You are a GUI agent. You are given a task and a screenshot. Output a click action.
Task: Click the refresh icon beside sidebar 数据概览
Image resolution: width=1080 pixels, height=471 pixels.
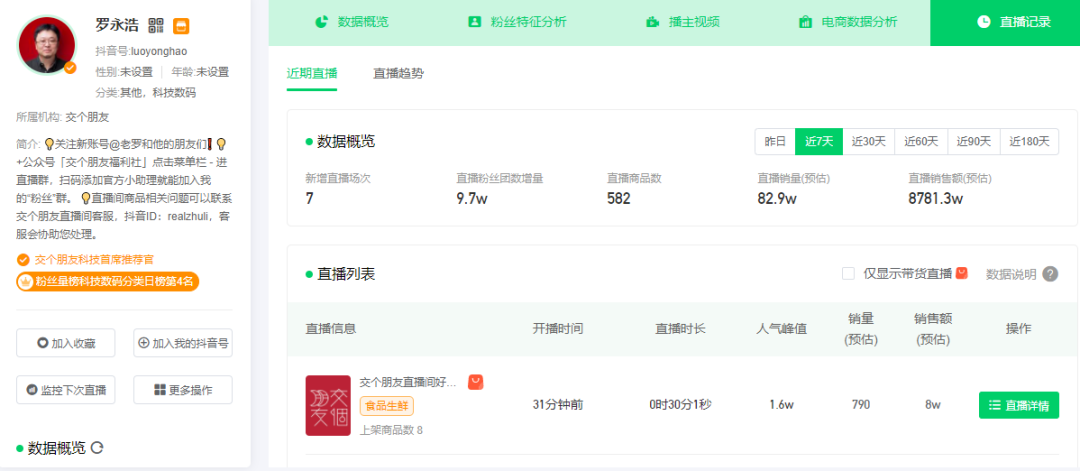[97, 448]
